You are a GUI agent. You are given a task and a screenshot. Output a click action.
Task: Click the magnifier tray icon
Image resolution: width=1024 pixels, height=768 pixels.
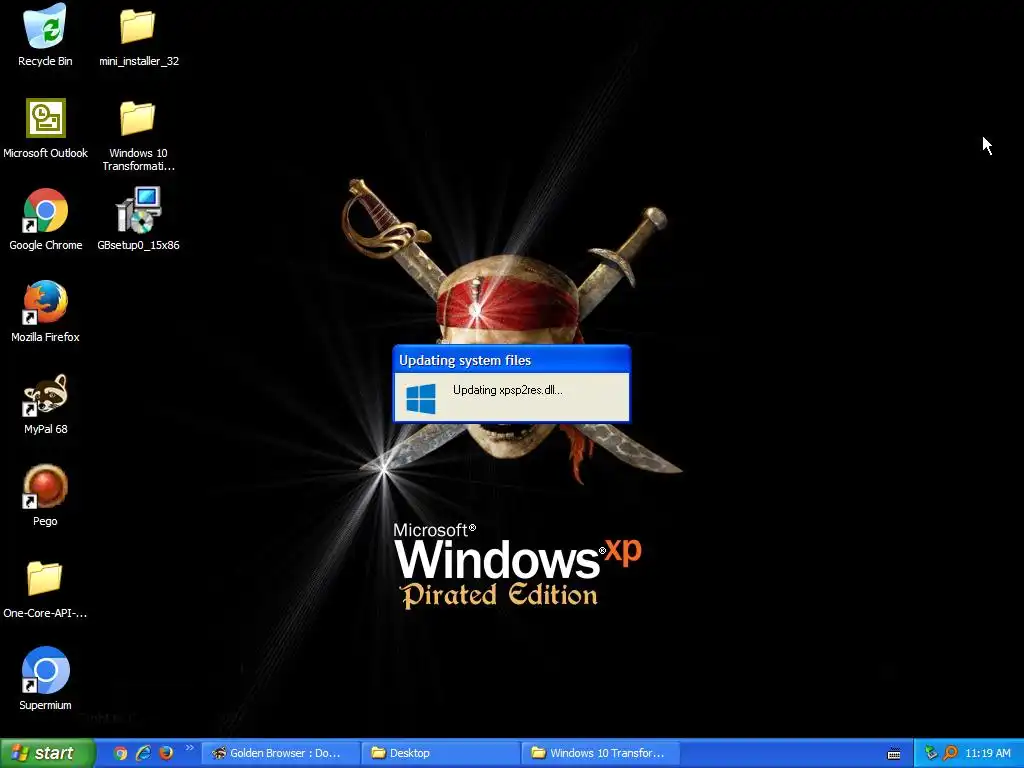(x=950, y=753)
